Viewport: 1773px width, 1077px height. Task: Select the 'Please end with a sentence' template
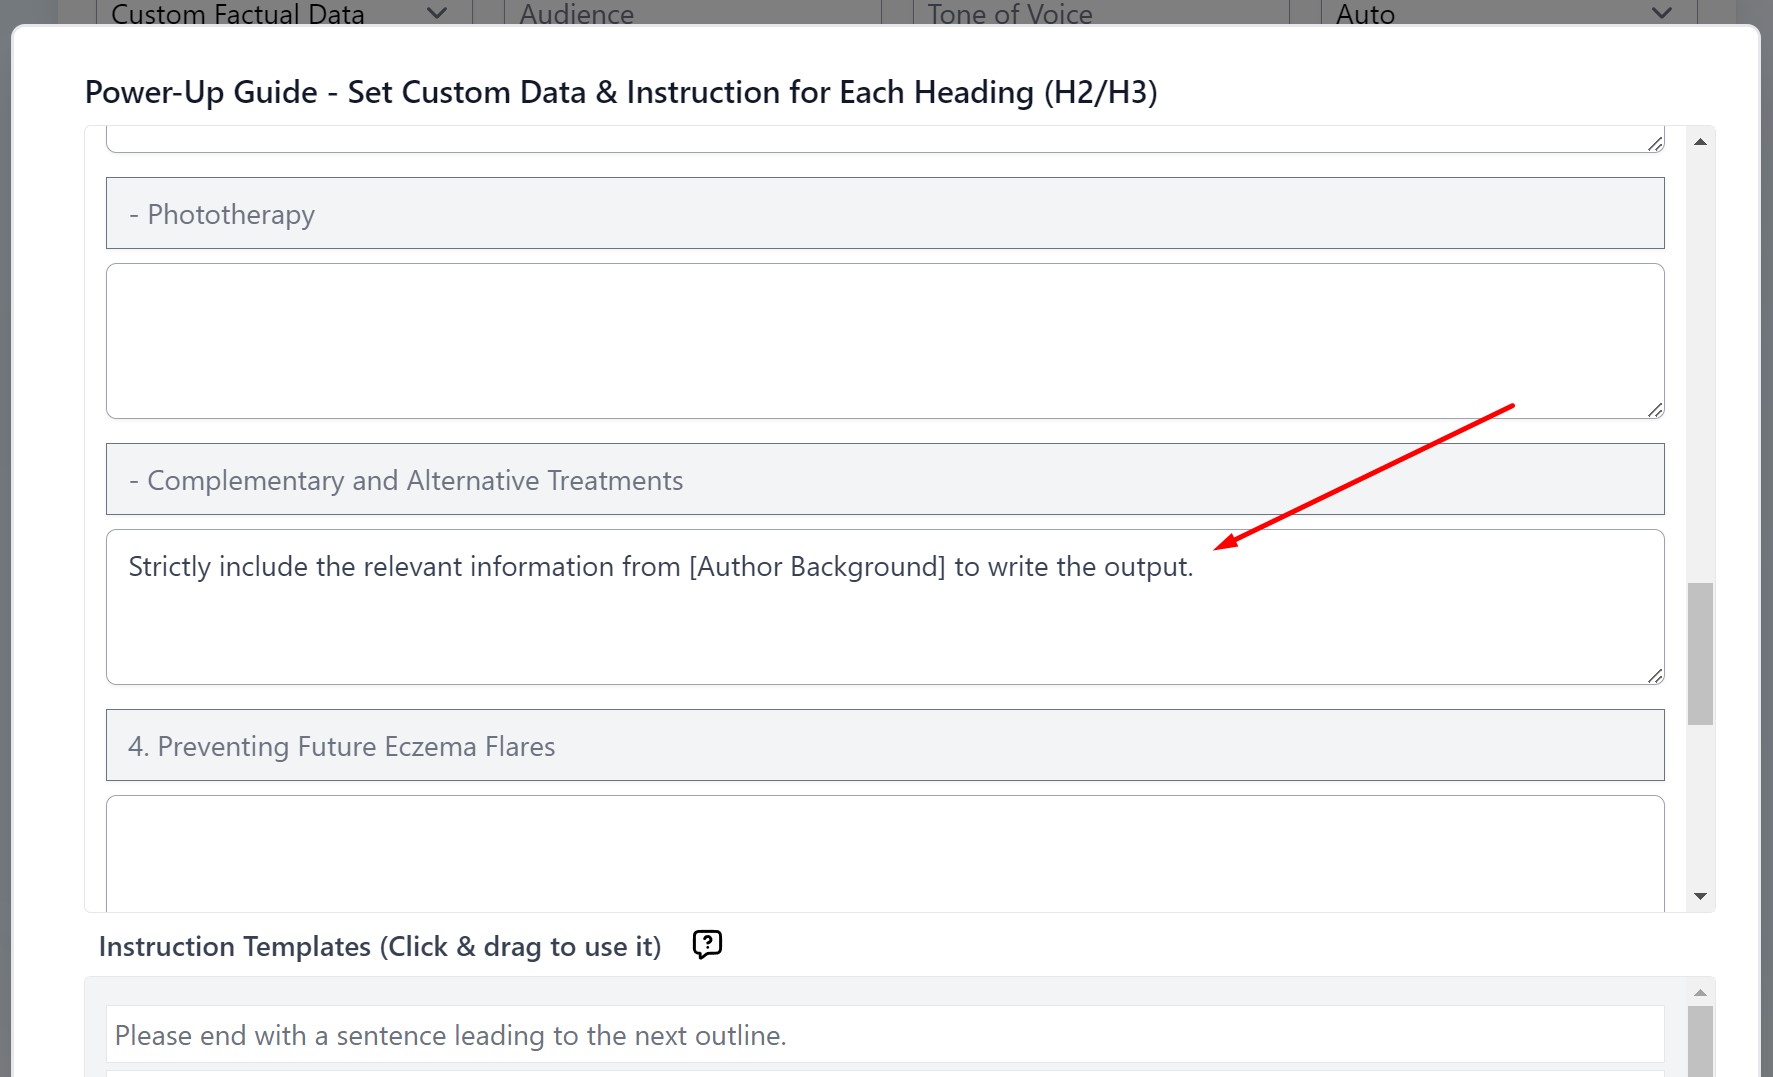tap(885, 1035)
